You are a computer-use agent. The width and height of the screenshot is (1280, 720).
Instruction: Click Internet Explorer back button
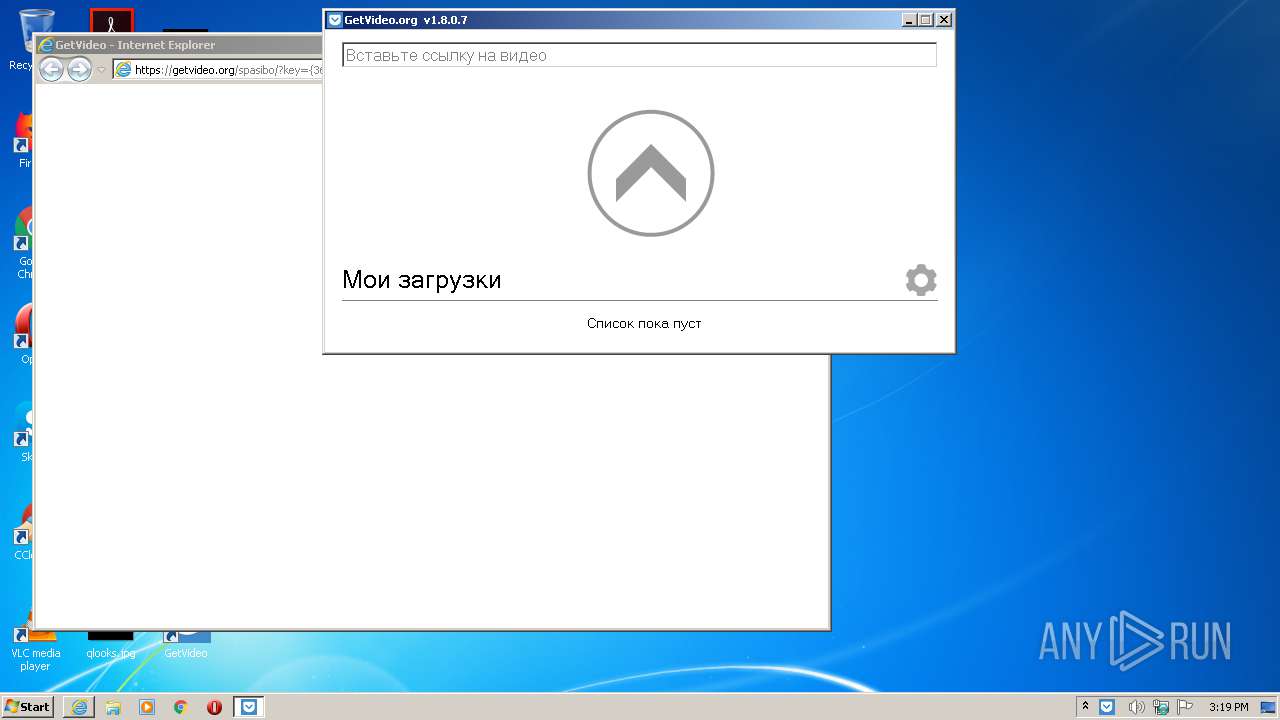click(x=51, y=69)
